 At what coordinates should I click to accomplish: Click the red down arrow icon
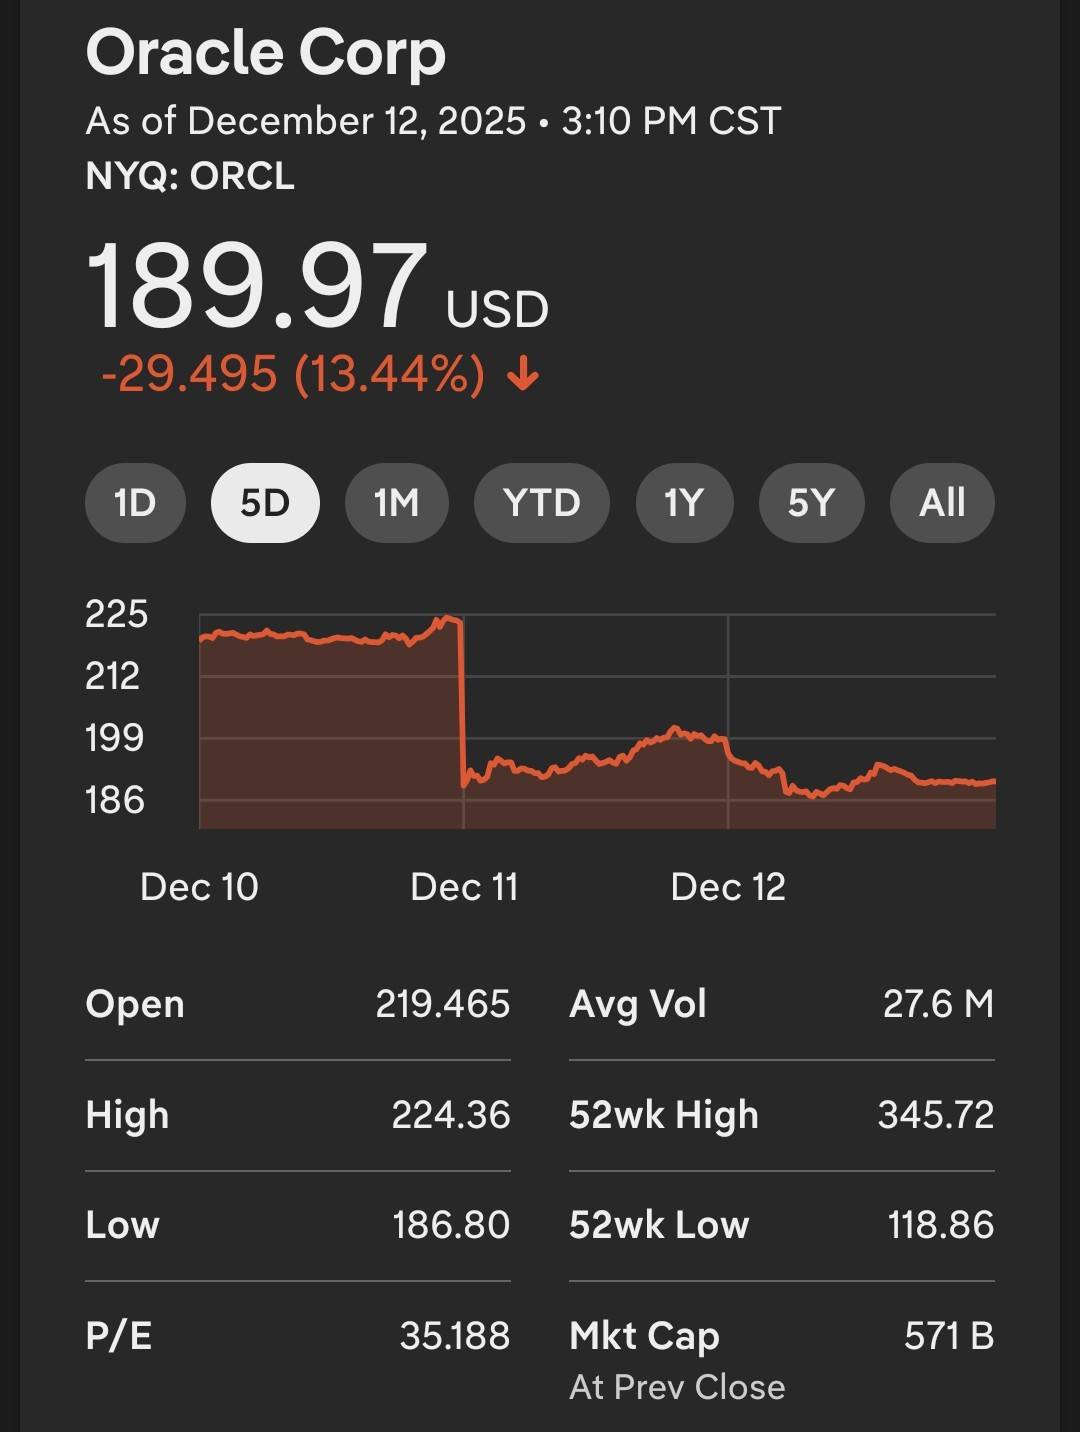coord(523,376)
